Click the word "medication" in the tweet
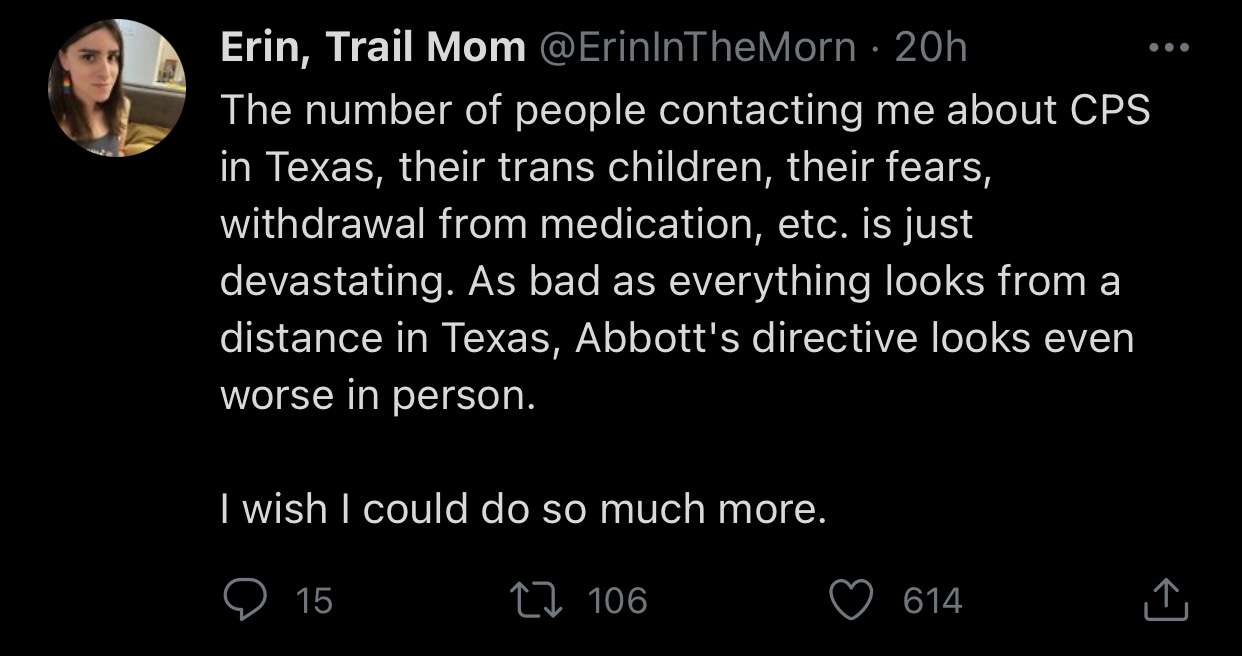 pyautogui.click(x=646, y=224)
